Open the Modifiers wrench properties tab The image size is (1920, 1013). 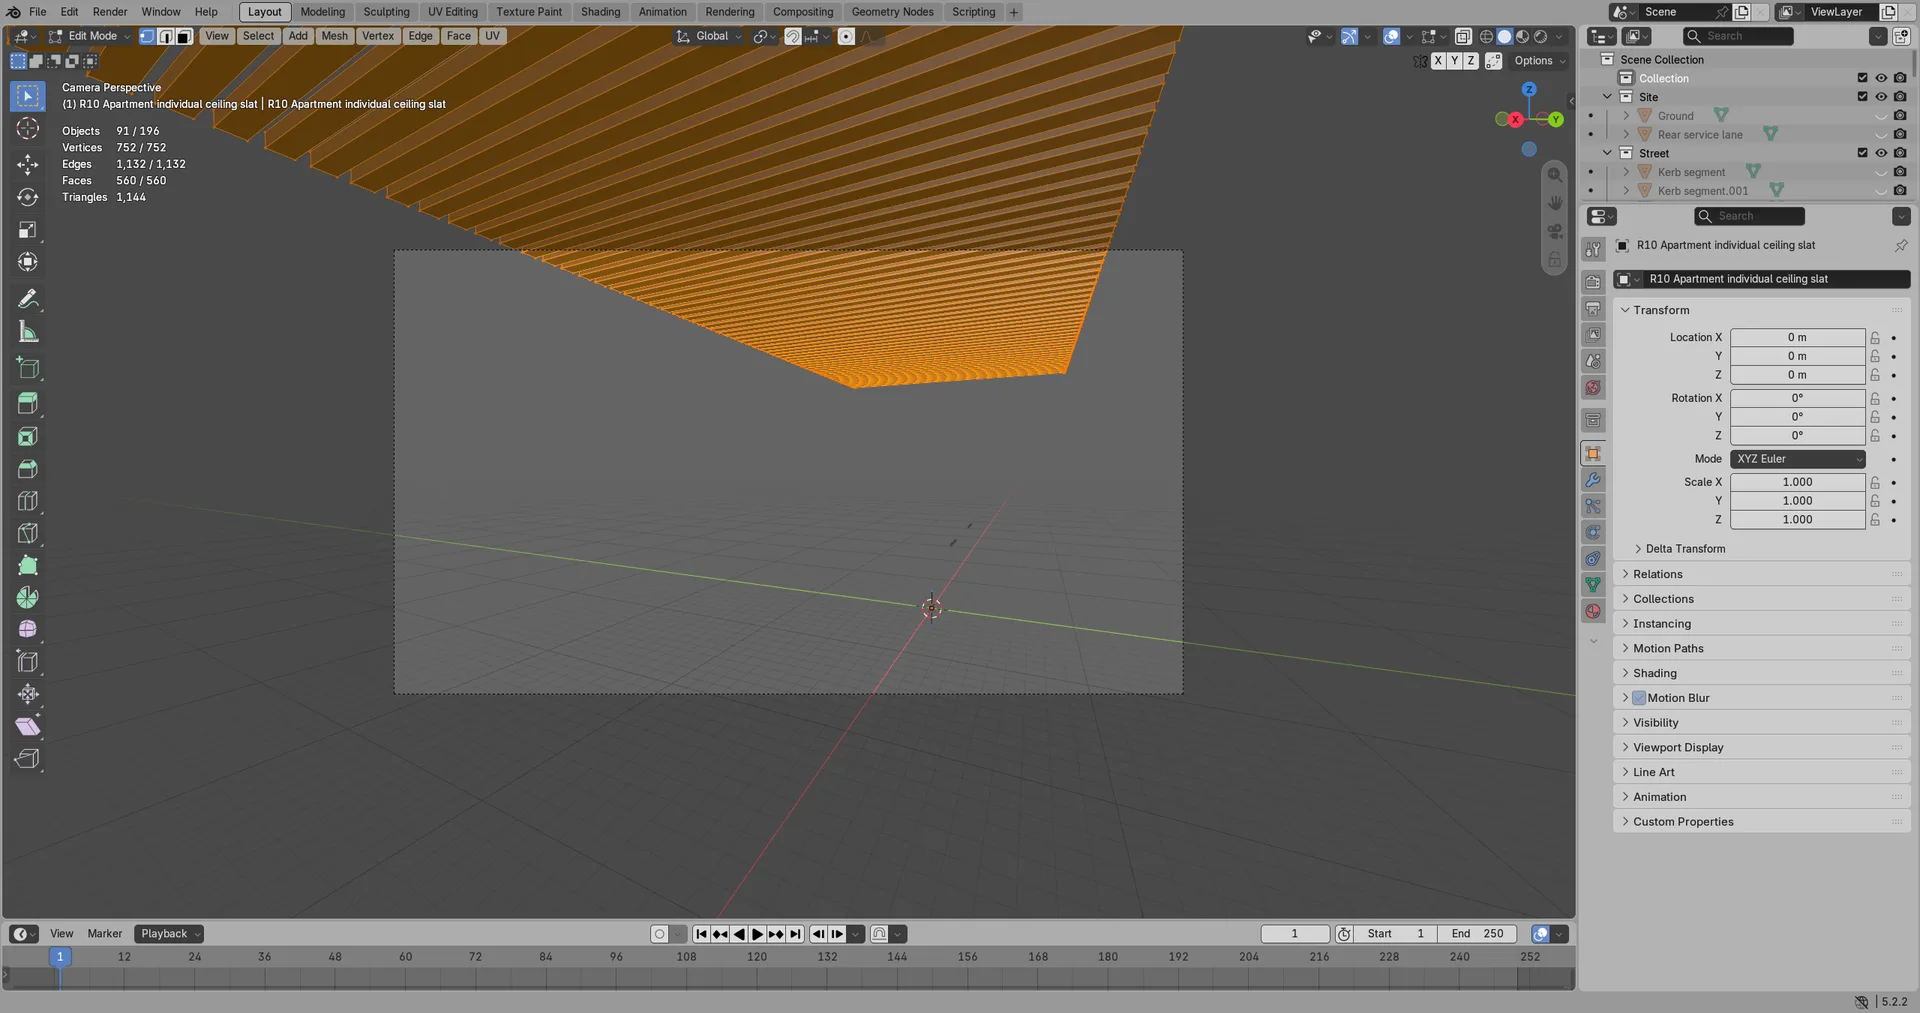click(1593, 480)
